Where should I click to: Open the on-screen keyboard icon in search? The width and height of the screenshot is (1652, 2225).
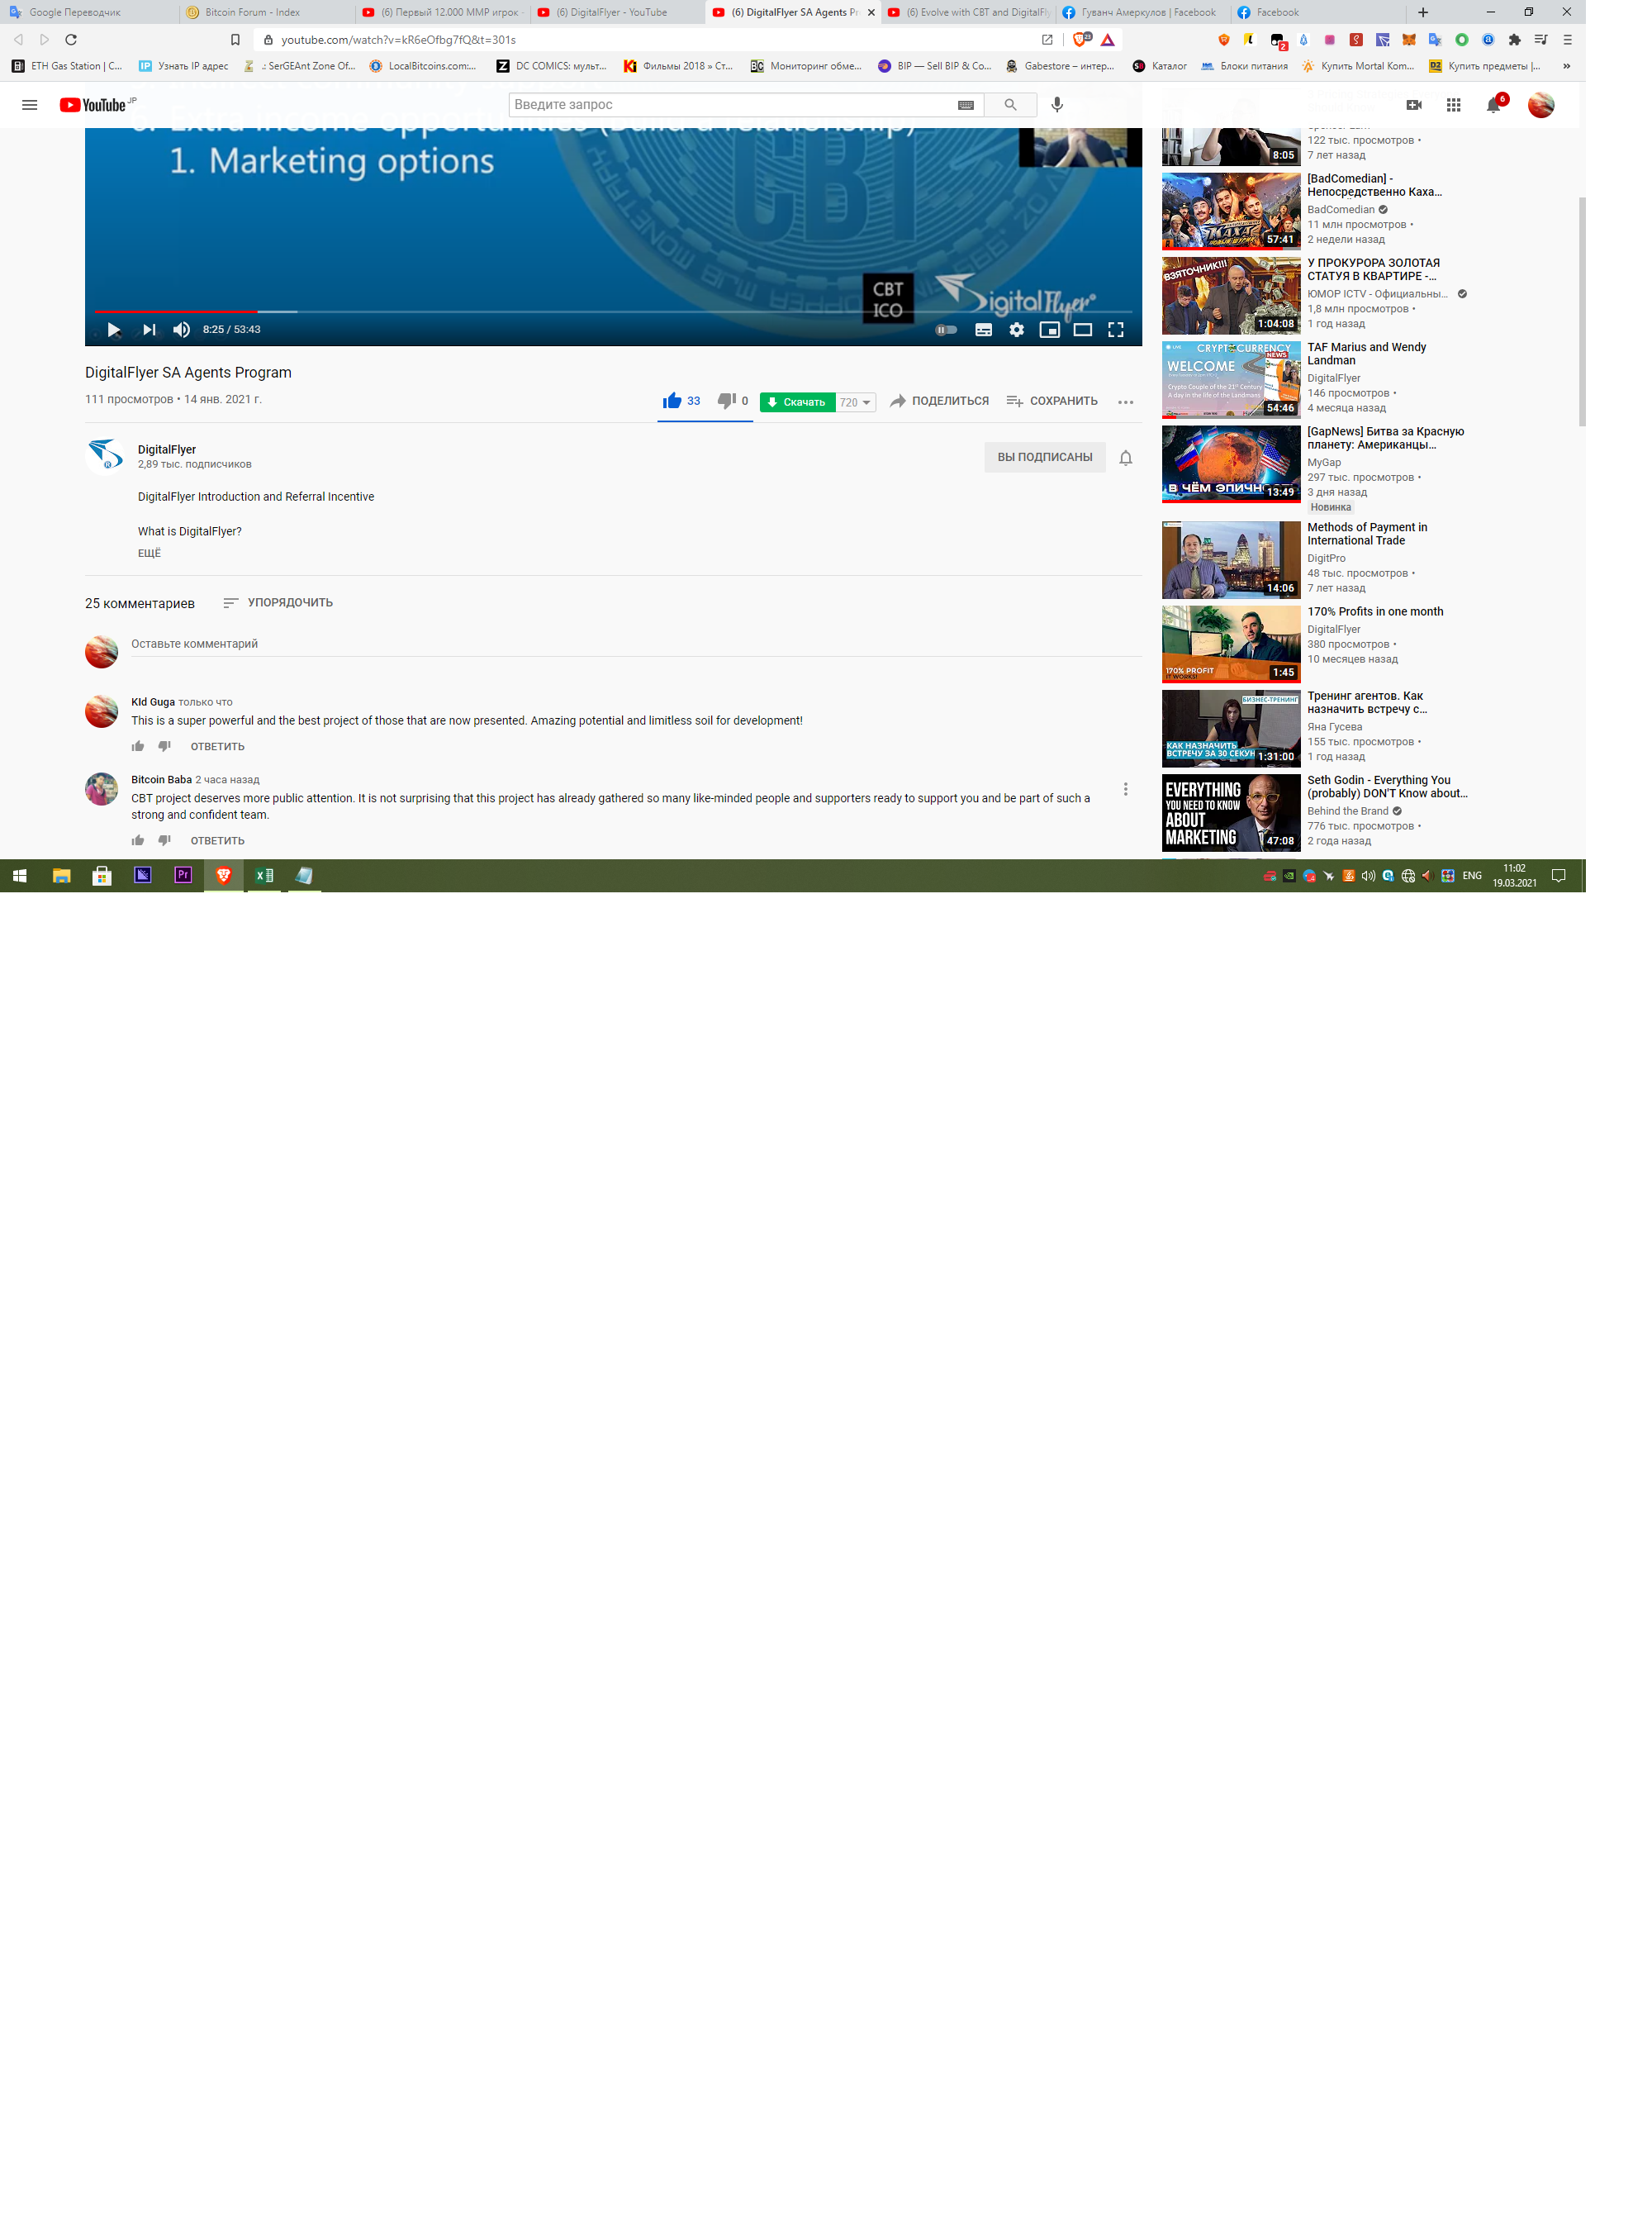click(x=966, y=105)
